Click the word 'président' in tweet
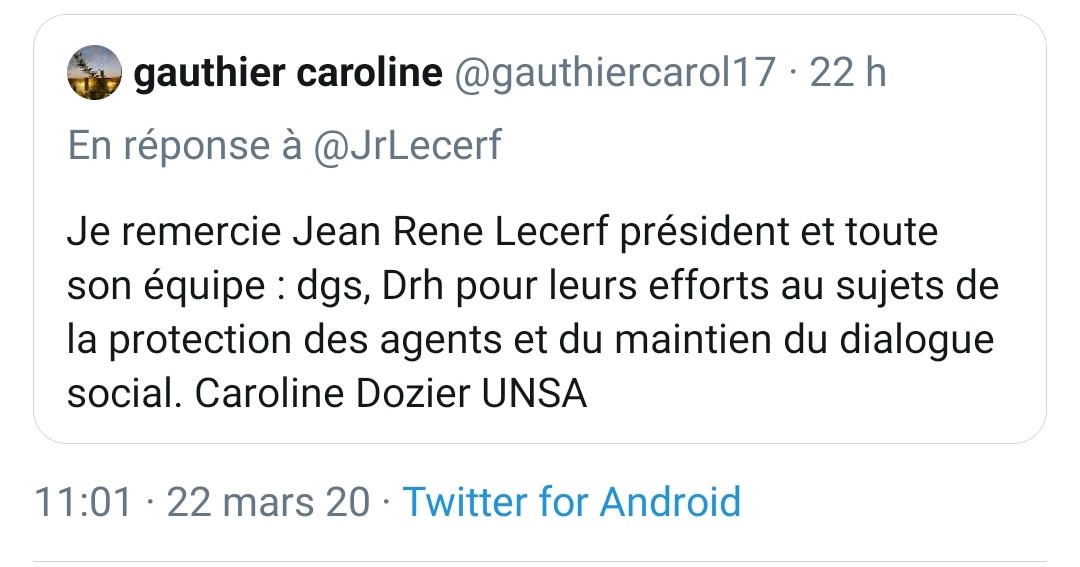This screenshot has width=1080, height=567. 704,232
